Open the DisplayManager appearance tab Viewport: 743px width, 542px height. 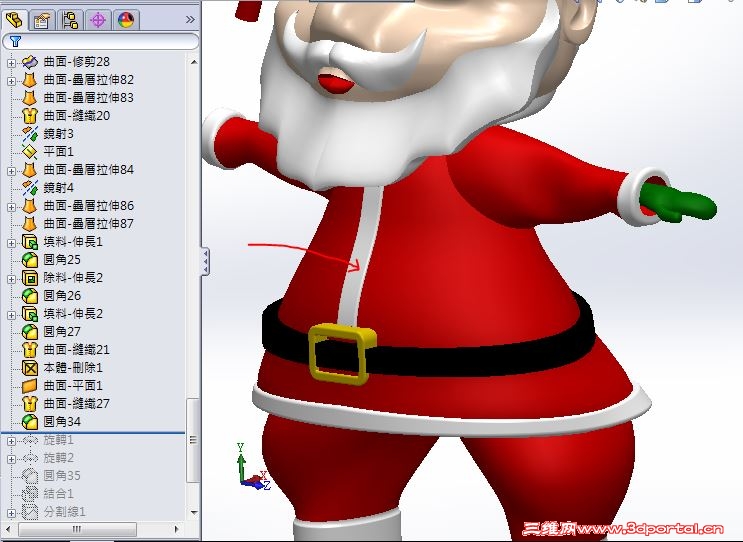(x=126, y=20)
